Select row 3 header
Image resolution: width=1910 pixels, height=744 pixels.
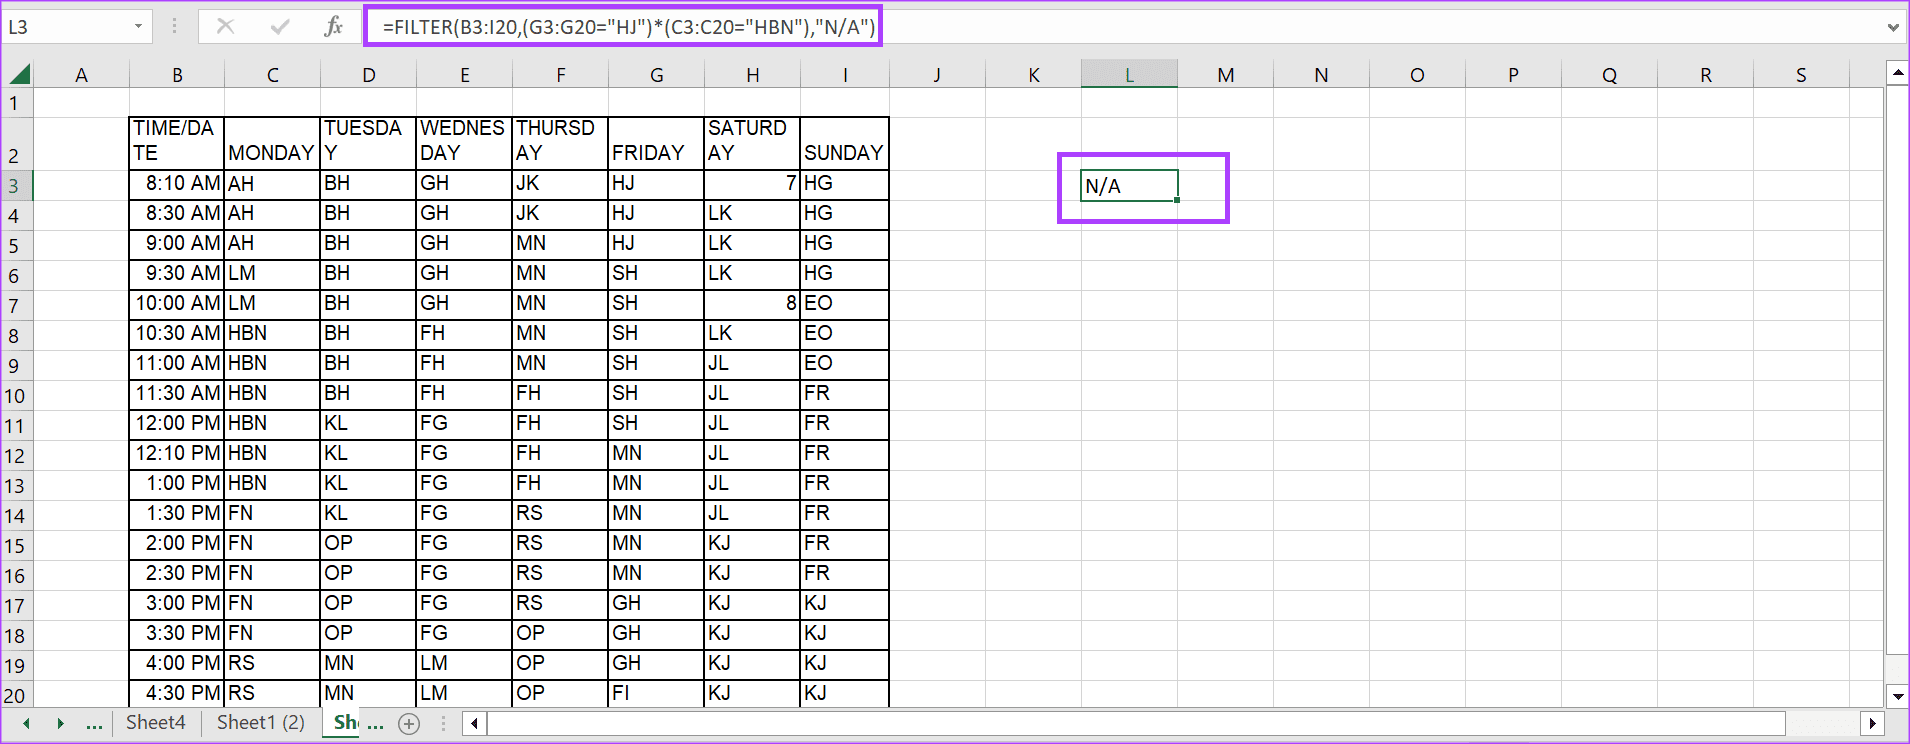[x=16, y=185]
